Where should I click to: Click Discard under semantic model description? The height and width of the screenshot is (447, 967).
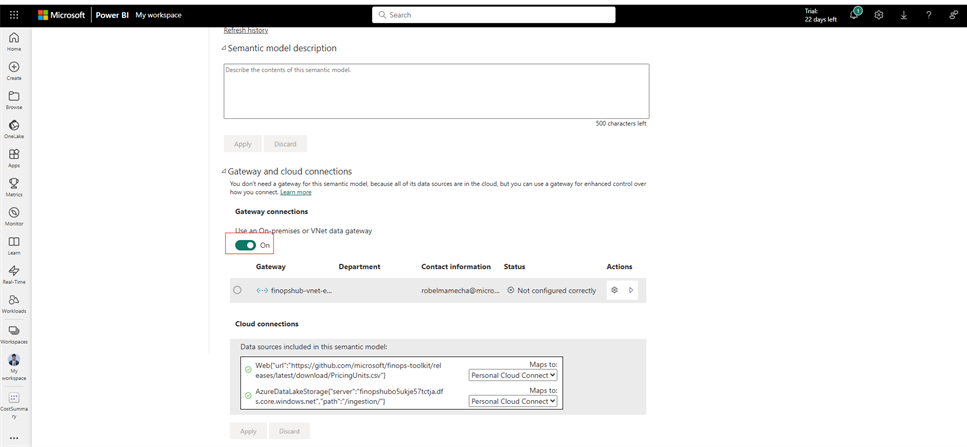(x=285, y=144)
